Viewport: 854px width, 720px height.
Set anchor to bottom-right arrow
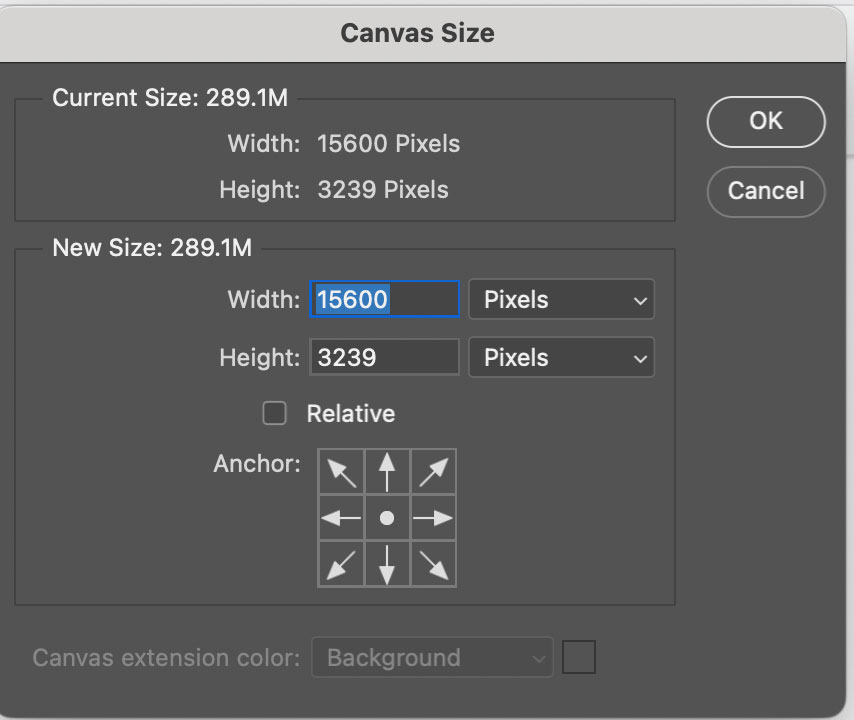[433, 564]
